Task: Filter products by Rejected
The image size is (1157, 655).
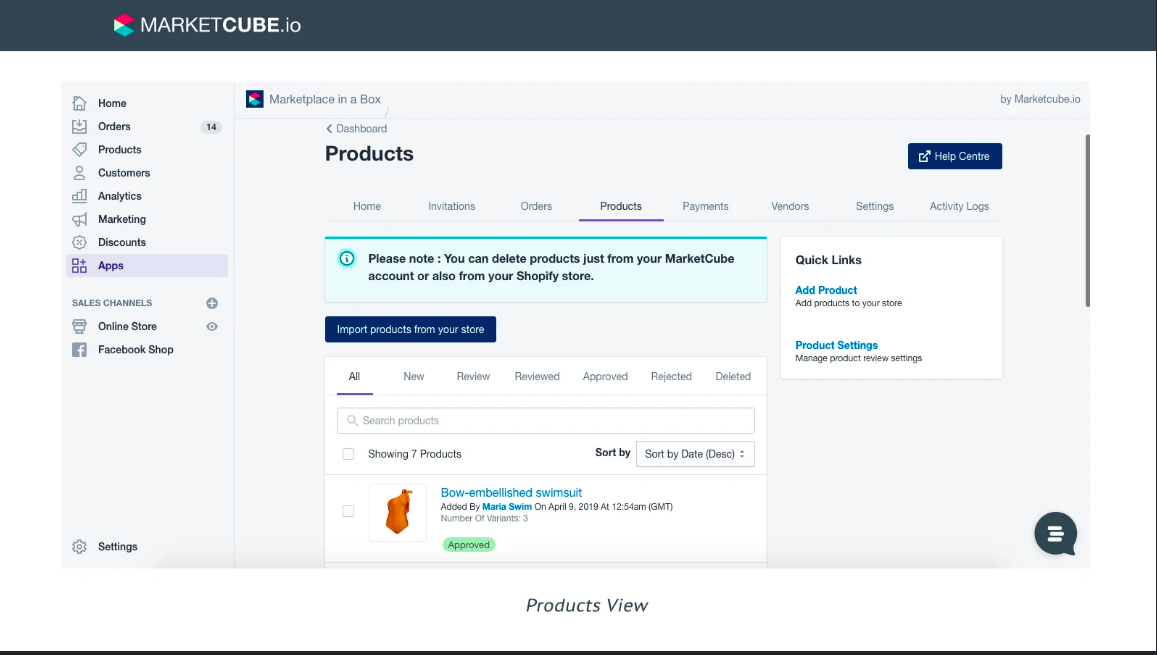Action: [671, 376]
